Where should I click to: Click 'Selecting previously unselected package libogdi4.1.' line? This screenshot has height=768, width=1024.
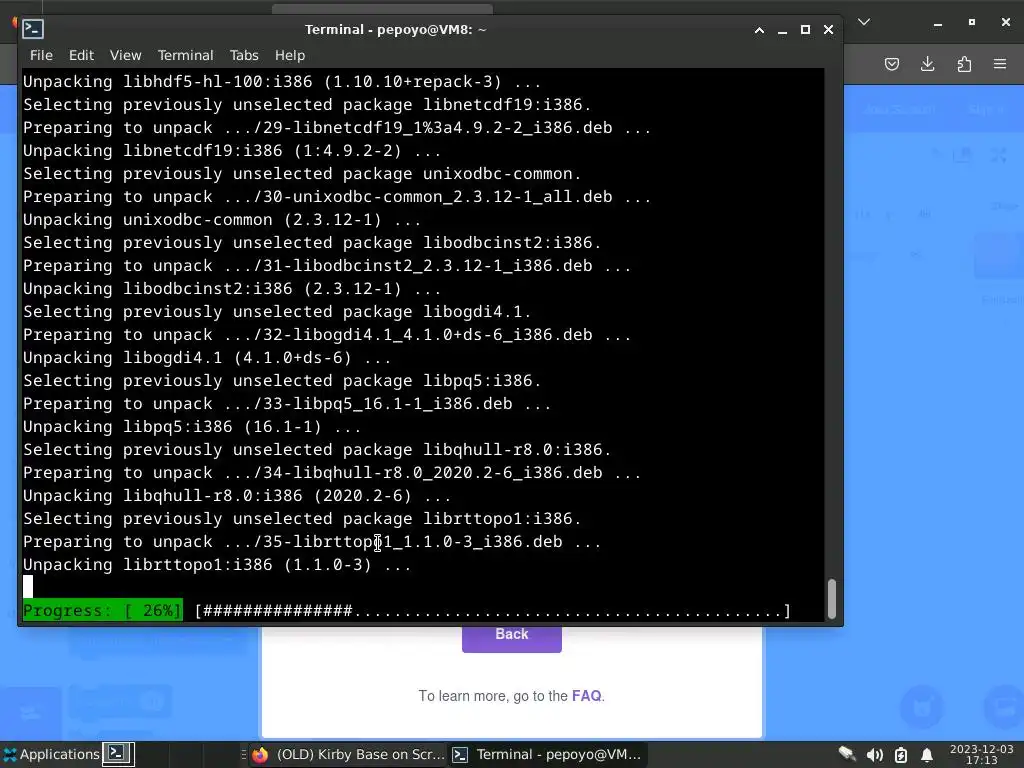coord(278,312)
